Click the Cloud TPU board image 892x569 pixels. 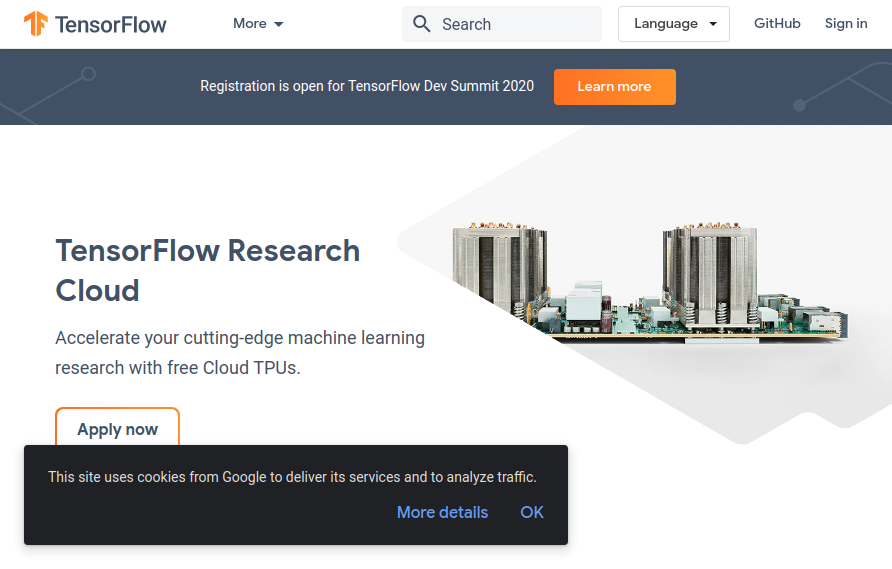point(650,283)
